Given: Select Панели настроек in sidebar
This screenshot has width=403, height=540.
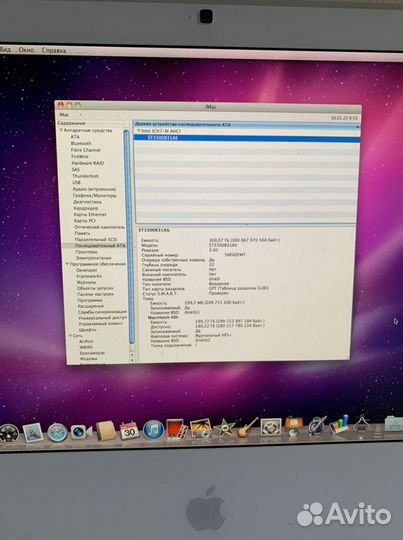Looking at the screenshot, I should (95, 294).
